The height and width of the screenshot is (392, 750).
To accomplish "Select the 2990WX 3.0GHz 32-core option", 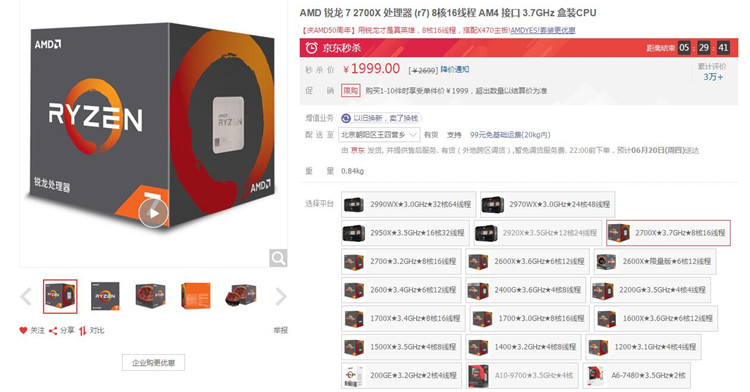I will [408, 205].
